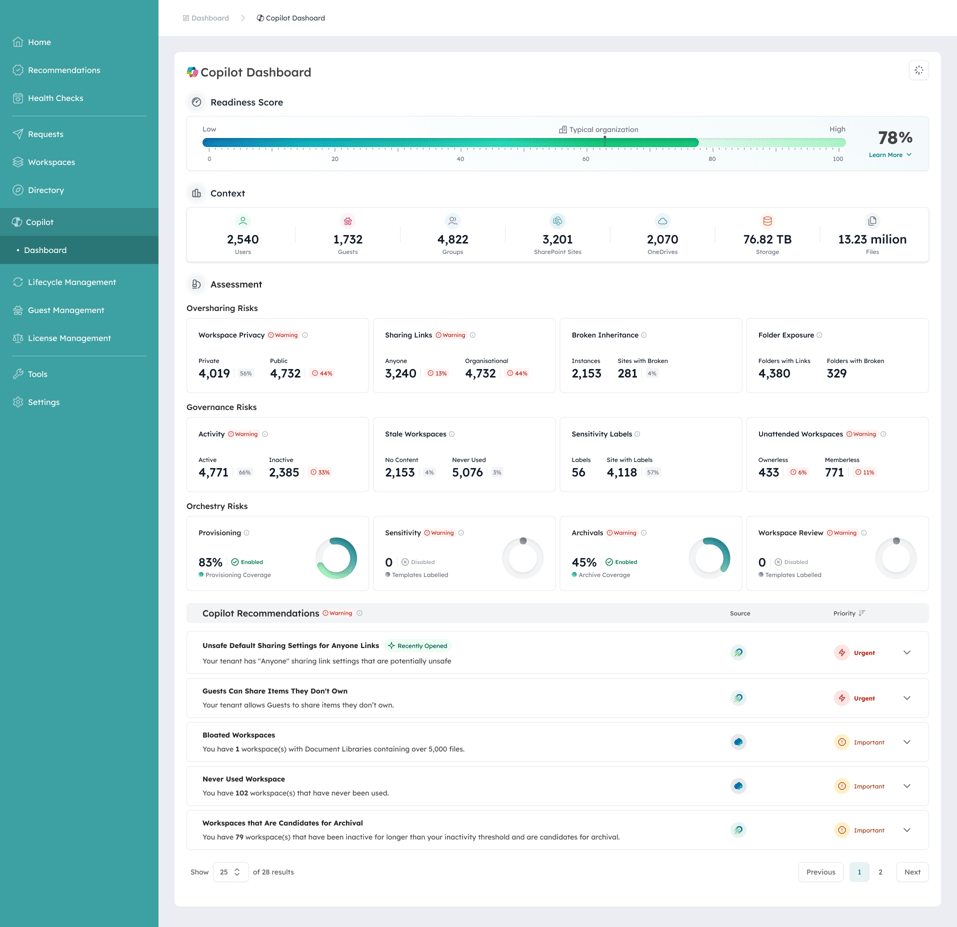Expand Never Used Workspace row
Image resolution: width=957 pixels, height=927 pixels.
click(x=907, y=786)
